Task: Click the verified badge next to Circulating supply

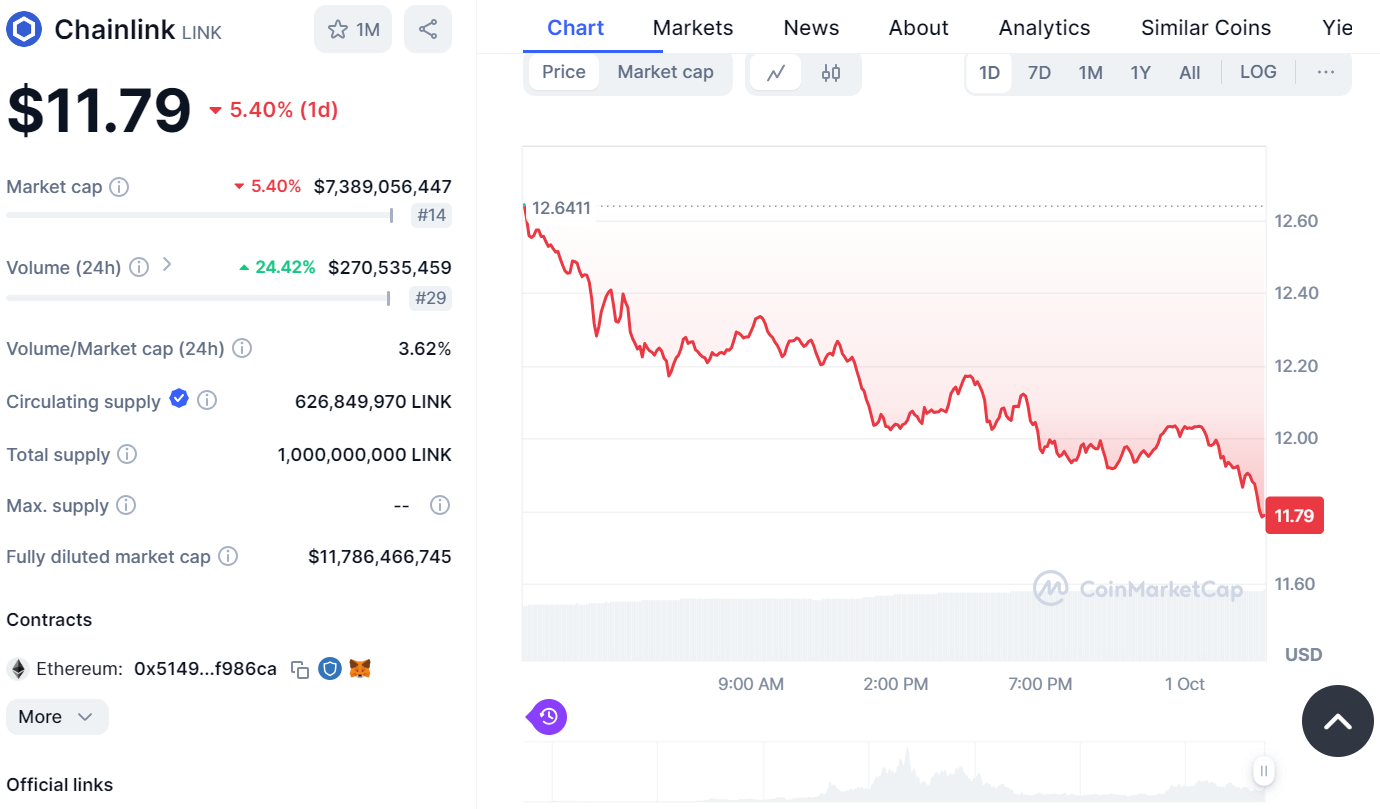Action: pyautogui.click(x=179, y=398)
